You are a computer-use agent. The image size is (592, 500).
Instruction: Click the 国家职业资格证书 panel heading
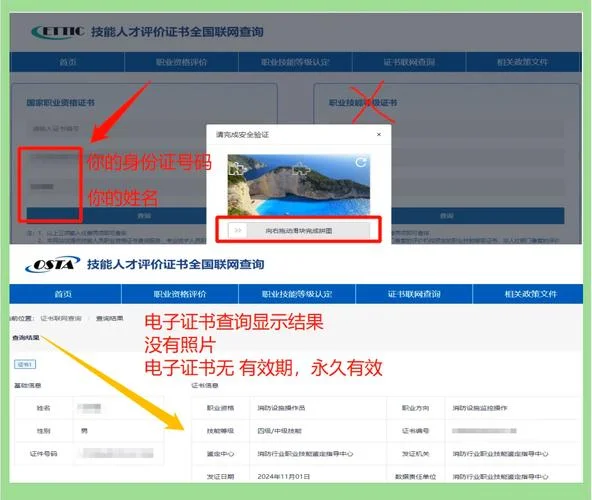coord(60,103)
